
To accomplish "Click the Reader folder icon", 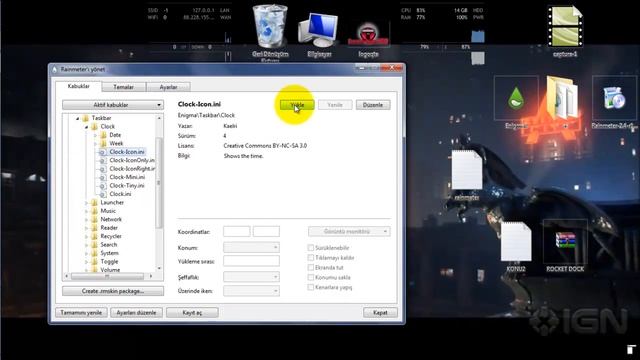I will [95, 228].
